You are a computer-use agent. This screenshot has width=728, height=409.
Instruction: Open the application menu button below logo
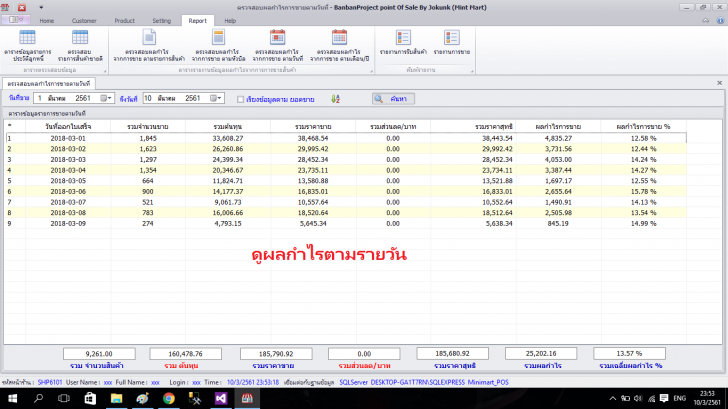16,20
